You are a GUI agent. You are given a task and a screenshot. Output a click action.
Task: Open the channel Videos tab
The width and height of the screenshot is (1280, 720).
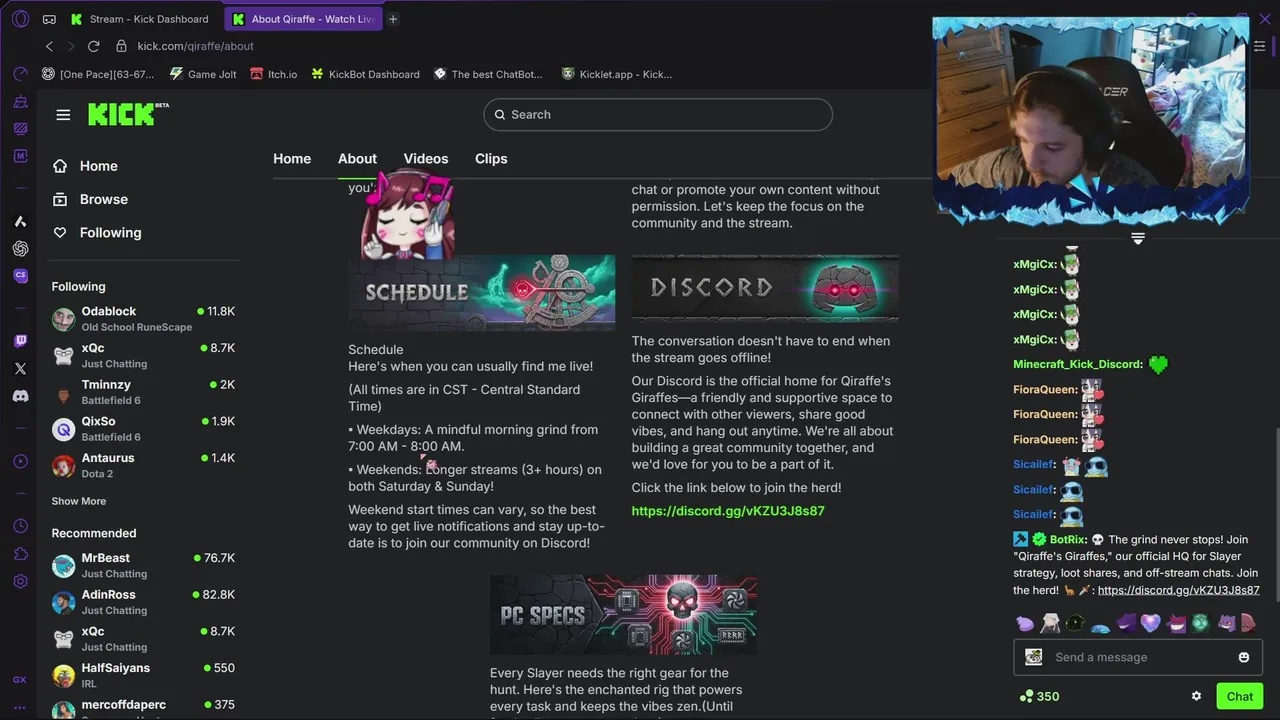[x=426, y=159]
